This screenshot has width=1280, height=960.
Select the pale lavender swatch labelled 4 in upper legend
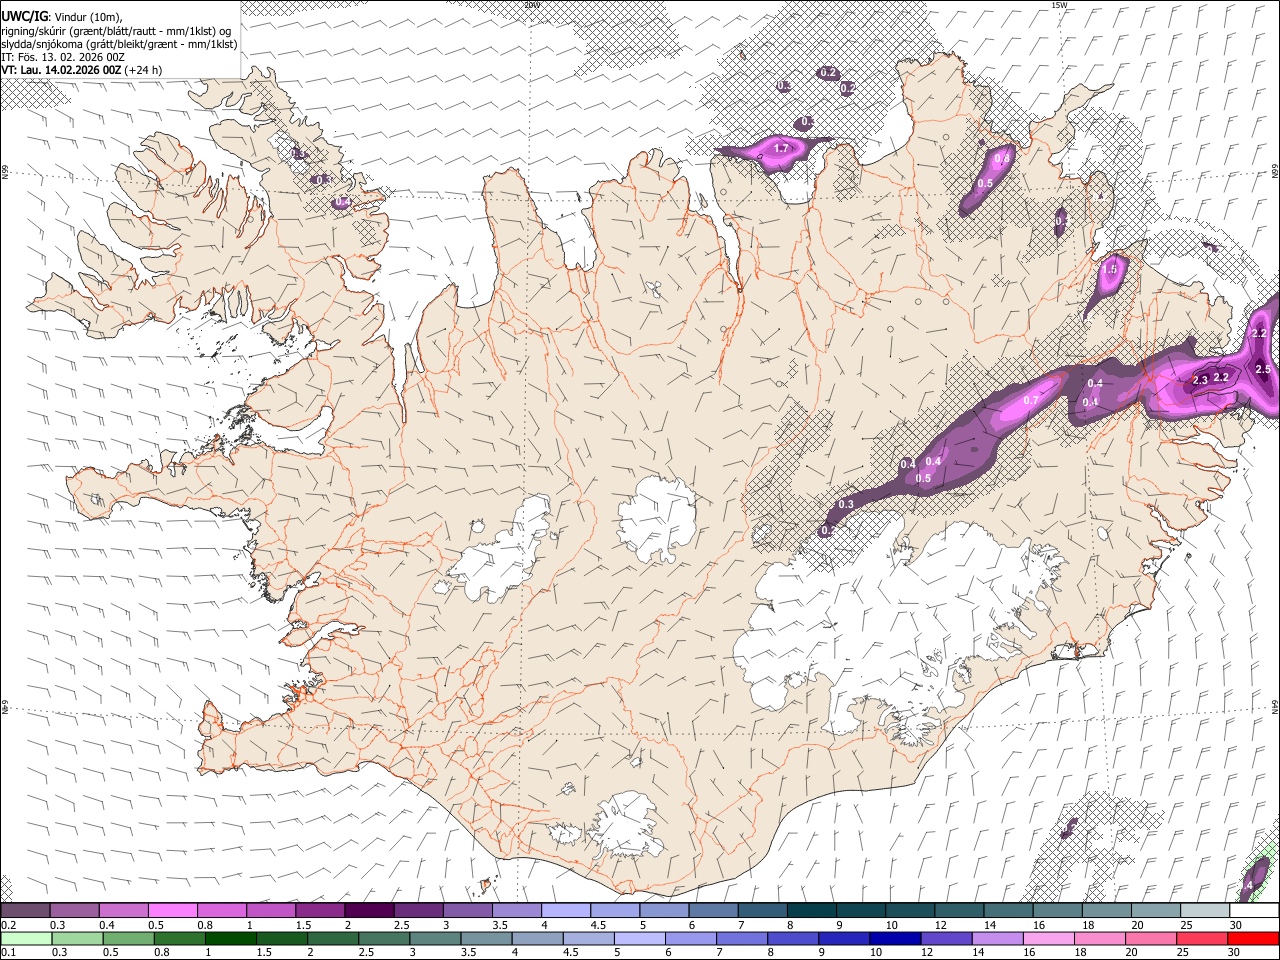point(566,910)
